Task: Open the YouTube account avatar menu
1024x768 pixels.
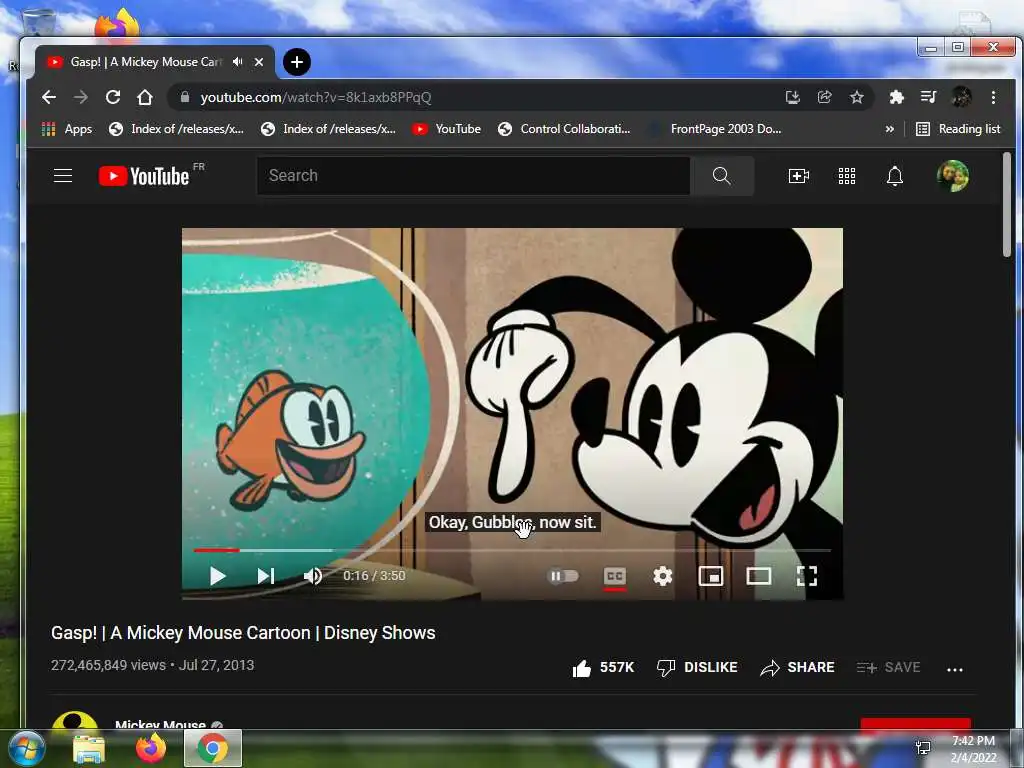Action: click(953, 176)
